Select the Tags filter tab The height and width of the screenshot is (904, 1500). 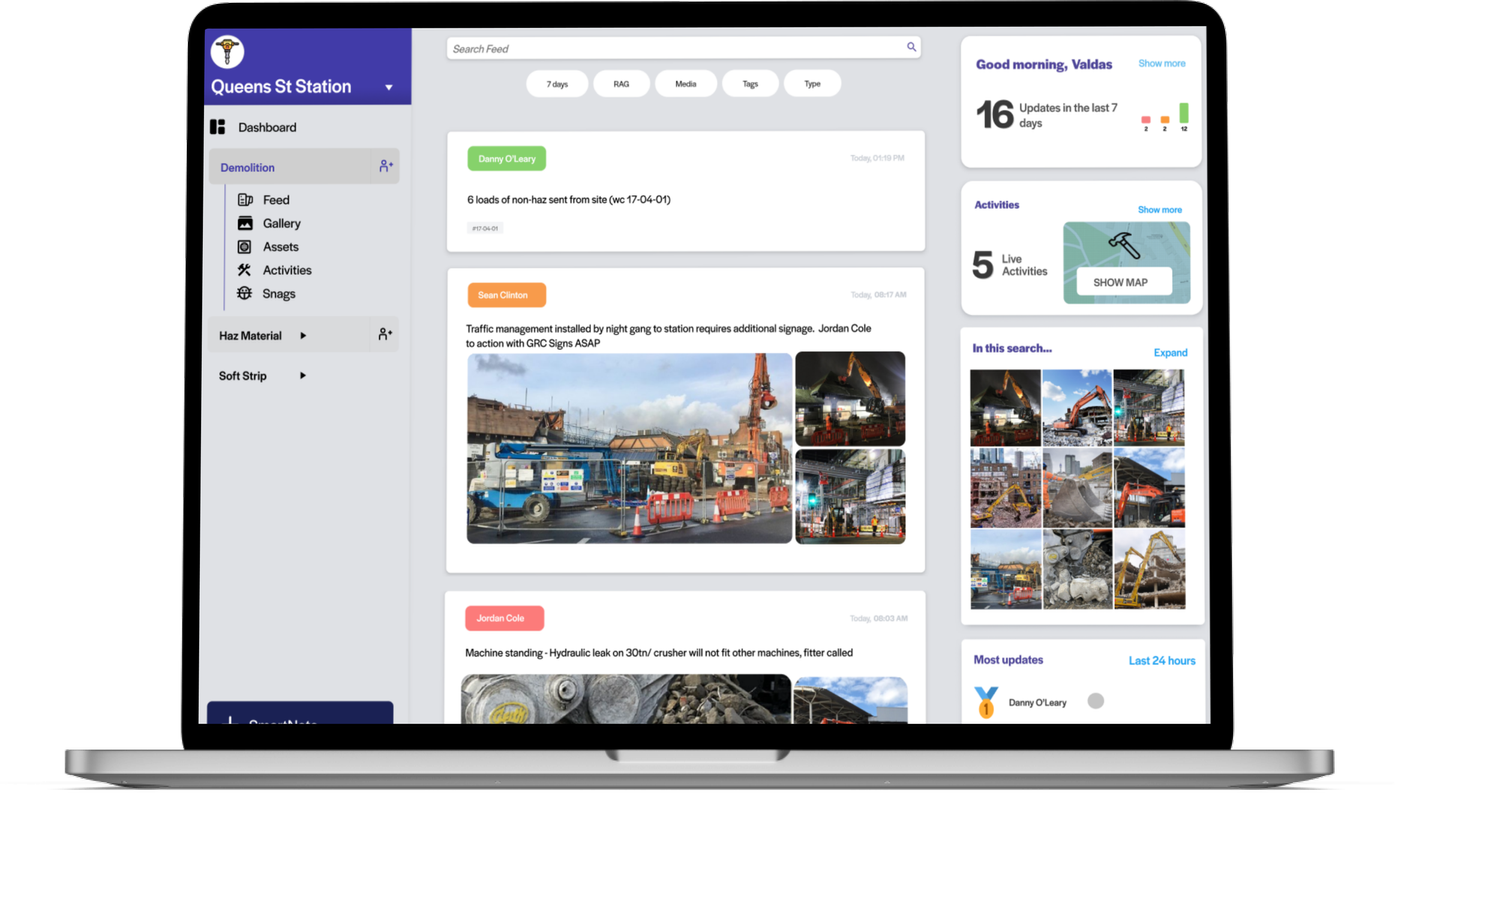point(750,84)
